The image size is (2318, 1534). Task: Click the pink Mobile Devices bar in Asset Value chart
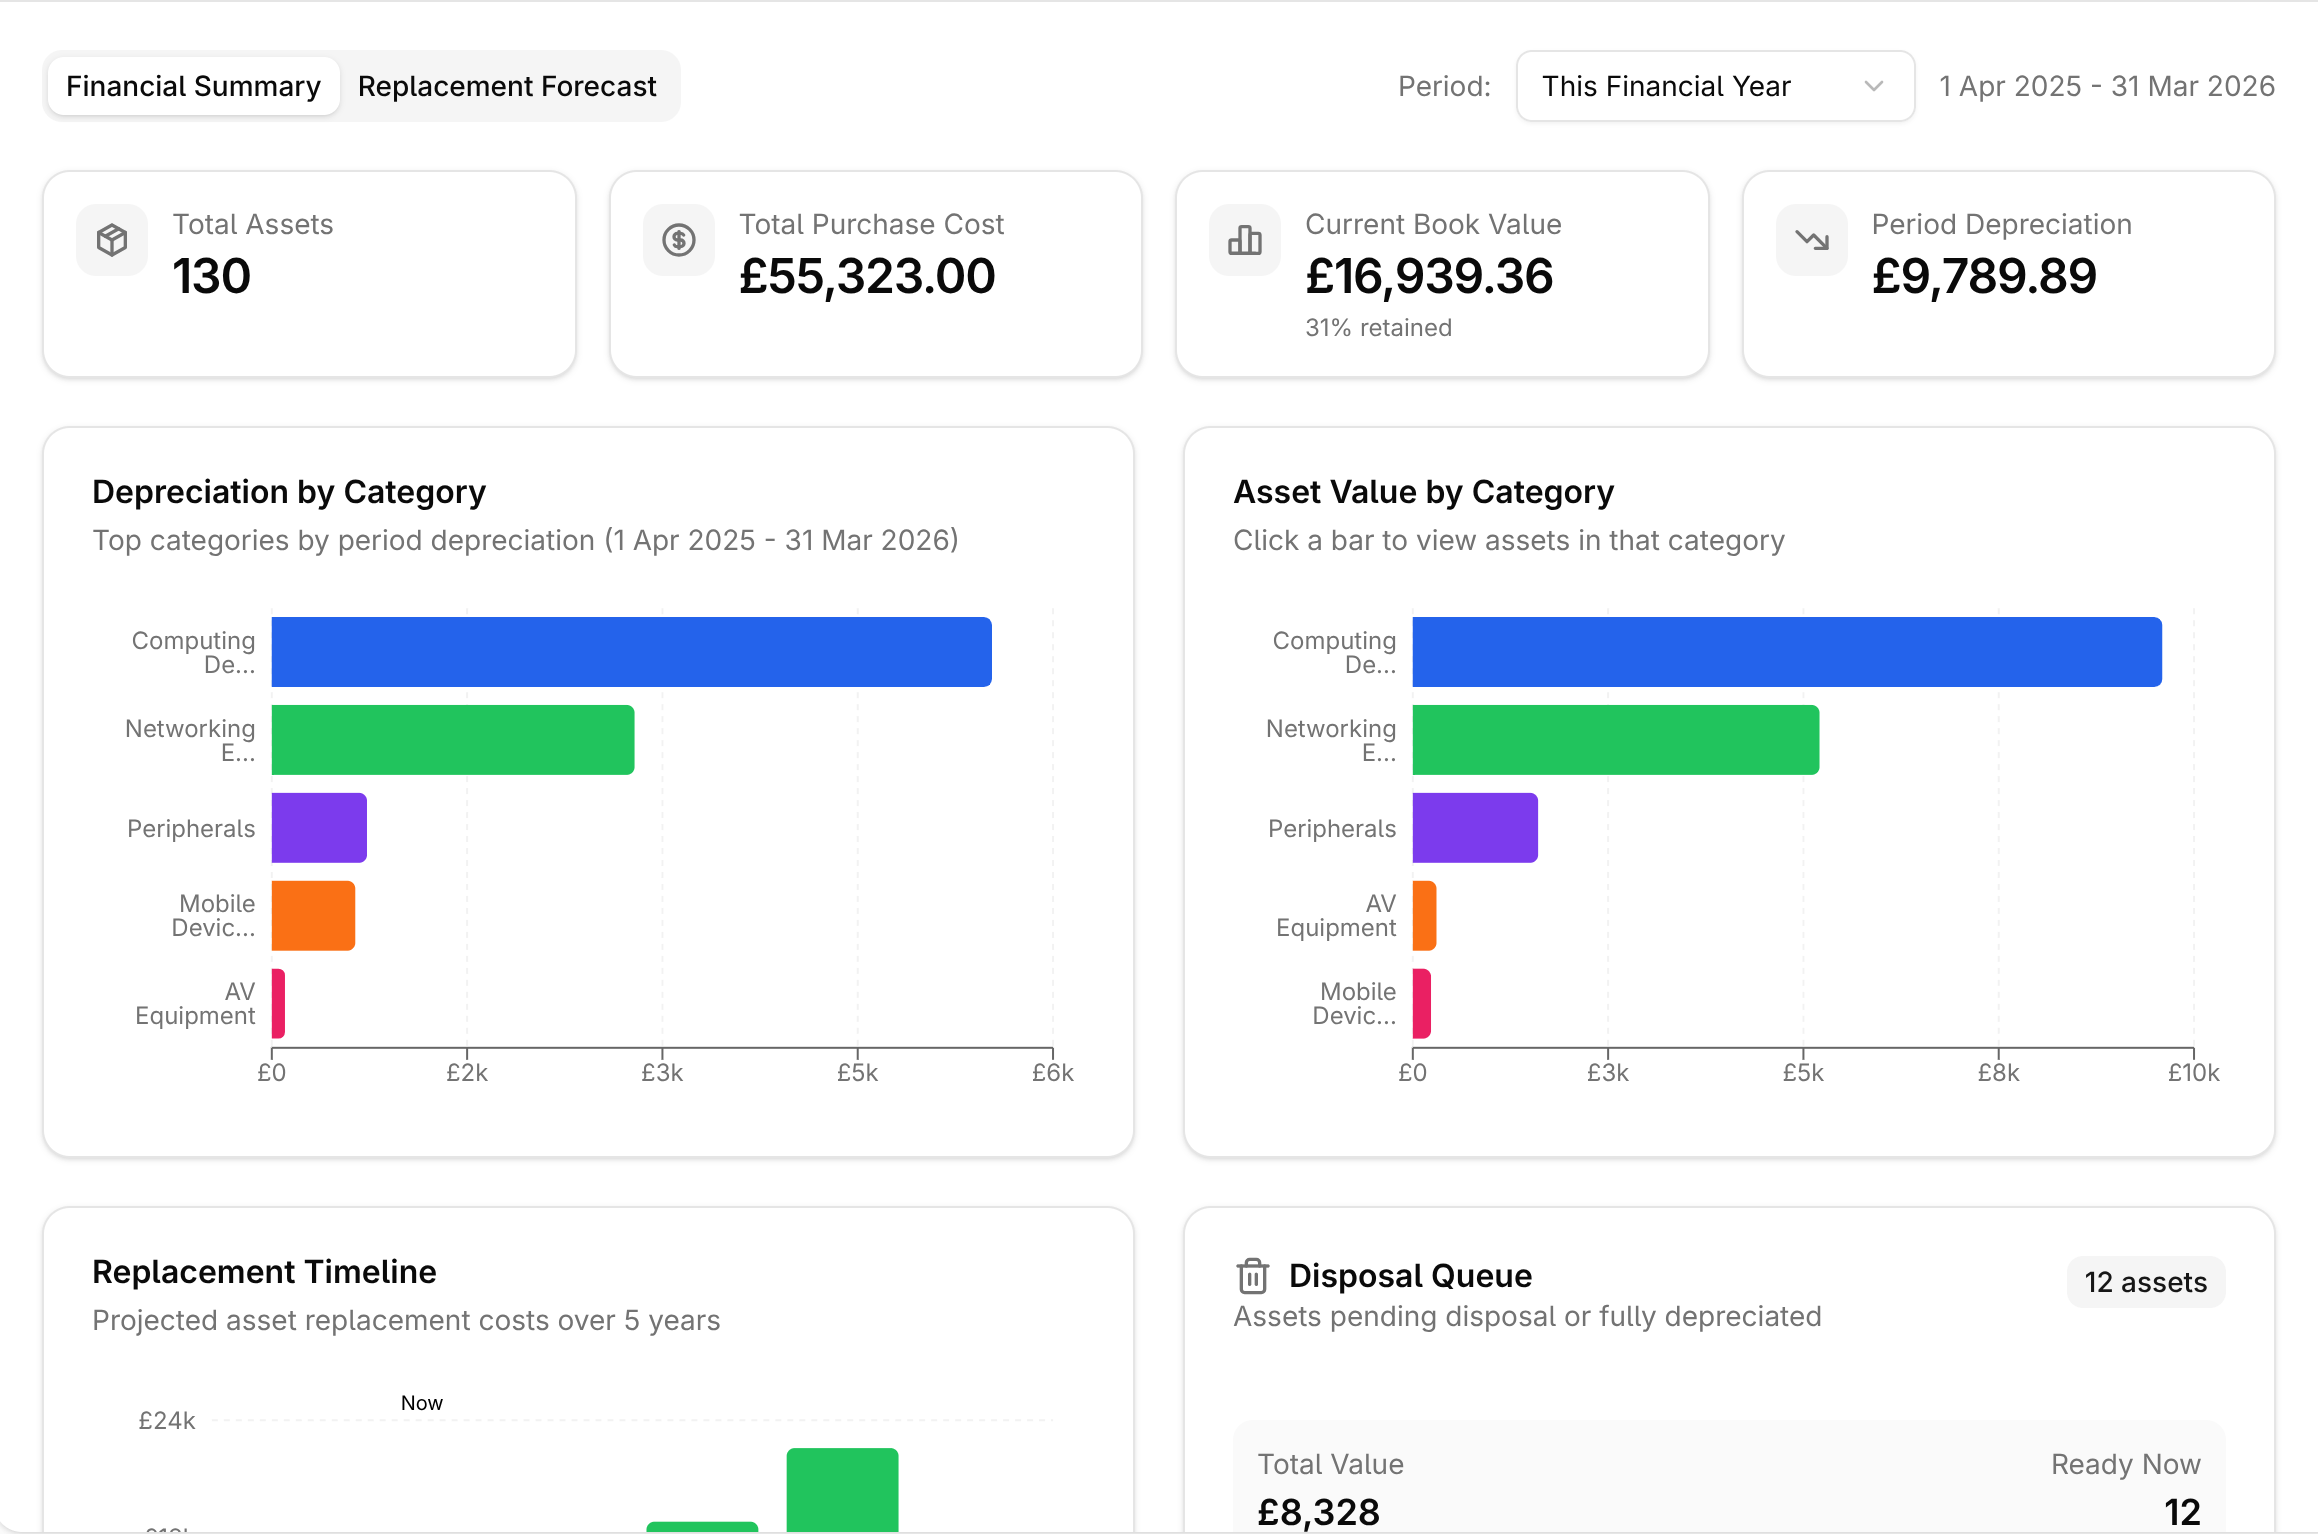[1421, 1004]
